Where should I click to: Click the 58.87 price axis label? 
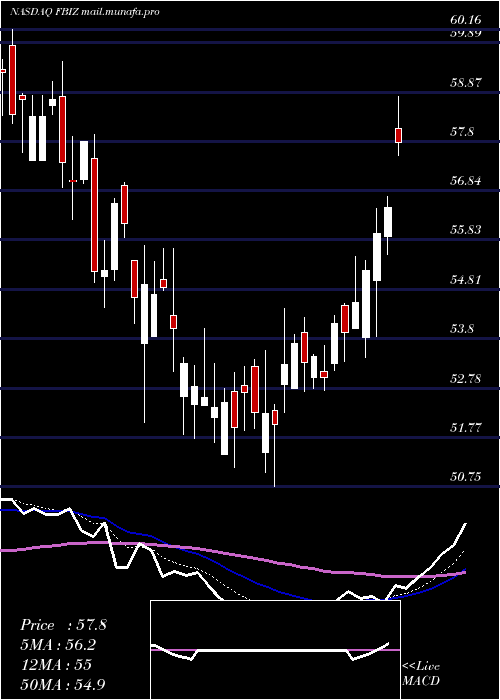click(466, 83)
